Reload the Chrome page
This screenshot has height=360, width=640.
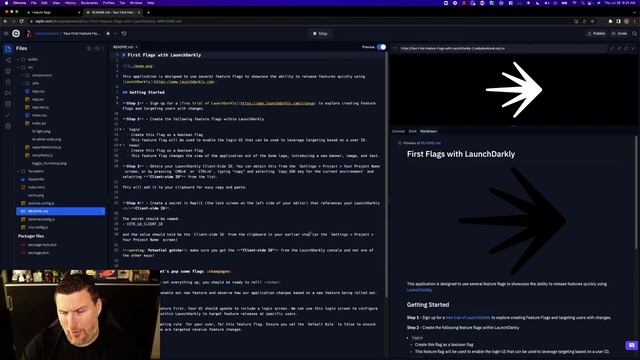click(21, 21)
